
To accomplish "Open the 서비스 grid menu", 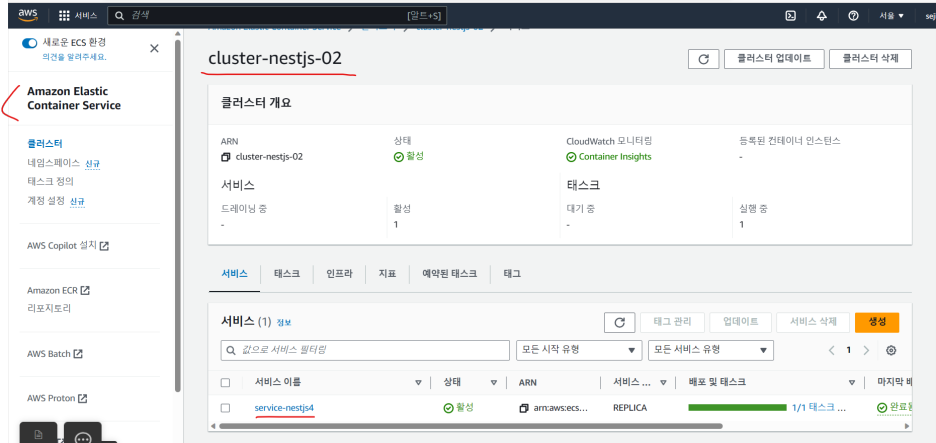I will (x=78, y=16).
